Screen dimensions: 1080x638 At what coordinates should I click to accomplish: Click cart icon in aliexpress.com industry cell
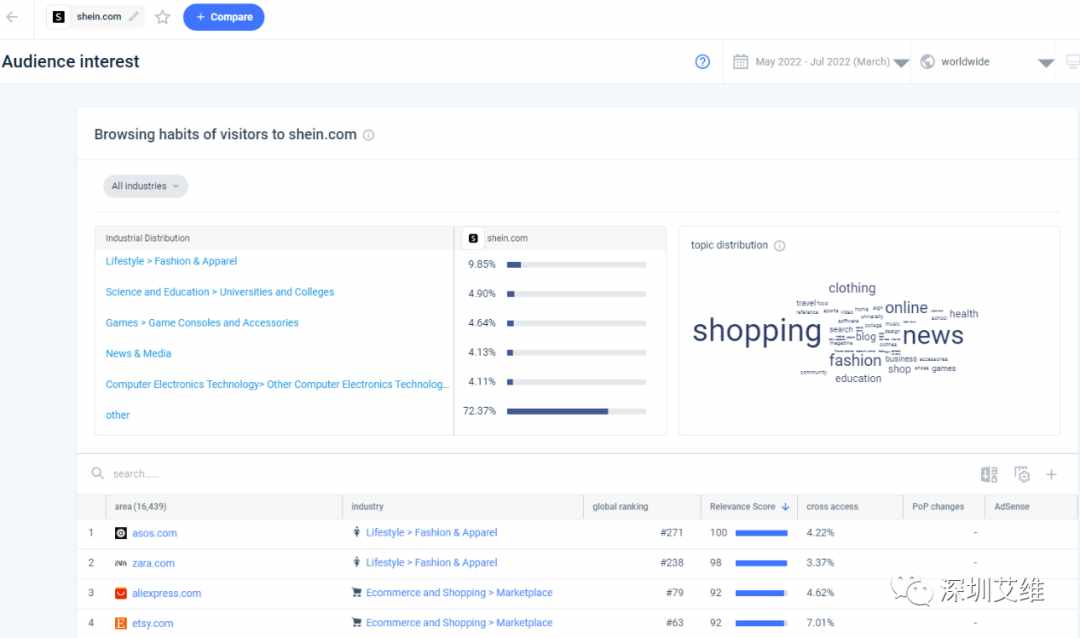coord(356,592)
